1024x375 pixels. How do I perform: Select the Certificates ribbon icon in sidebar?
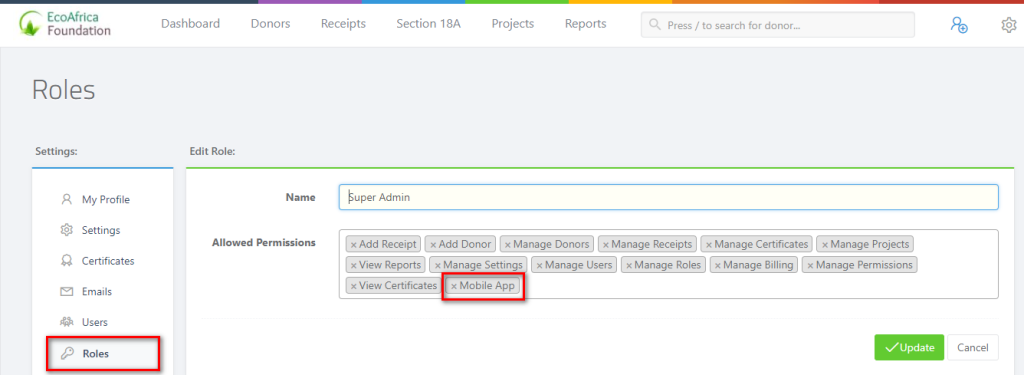pyautogui.click(x=66, y=261)
